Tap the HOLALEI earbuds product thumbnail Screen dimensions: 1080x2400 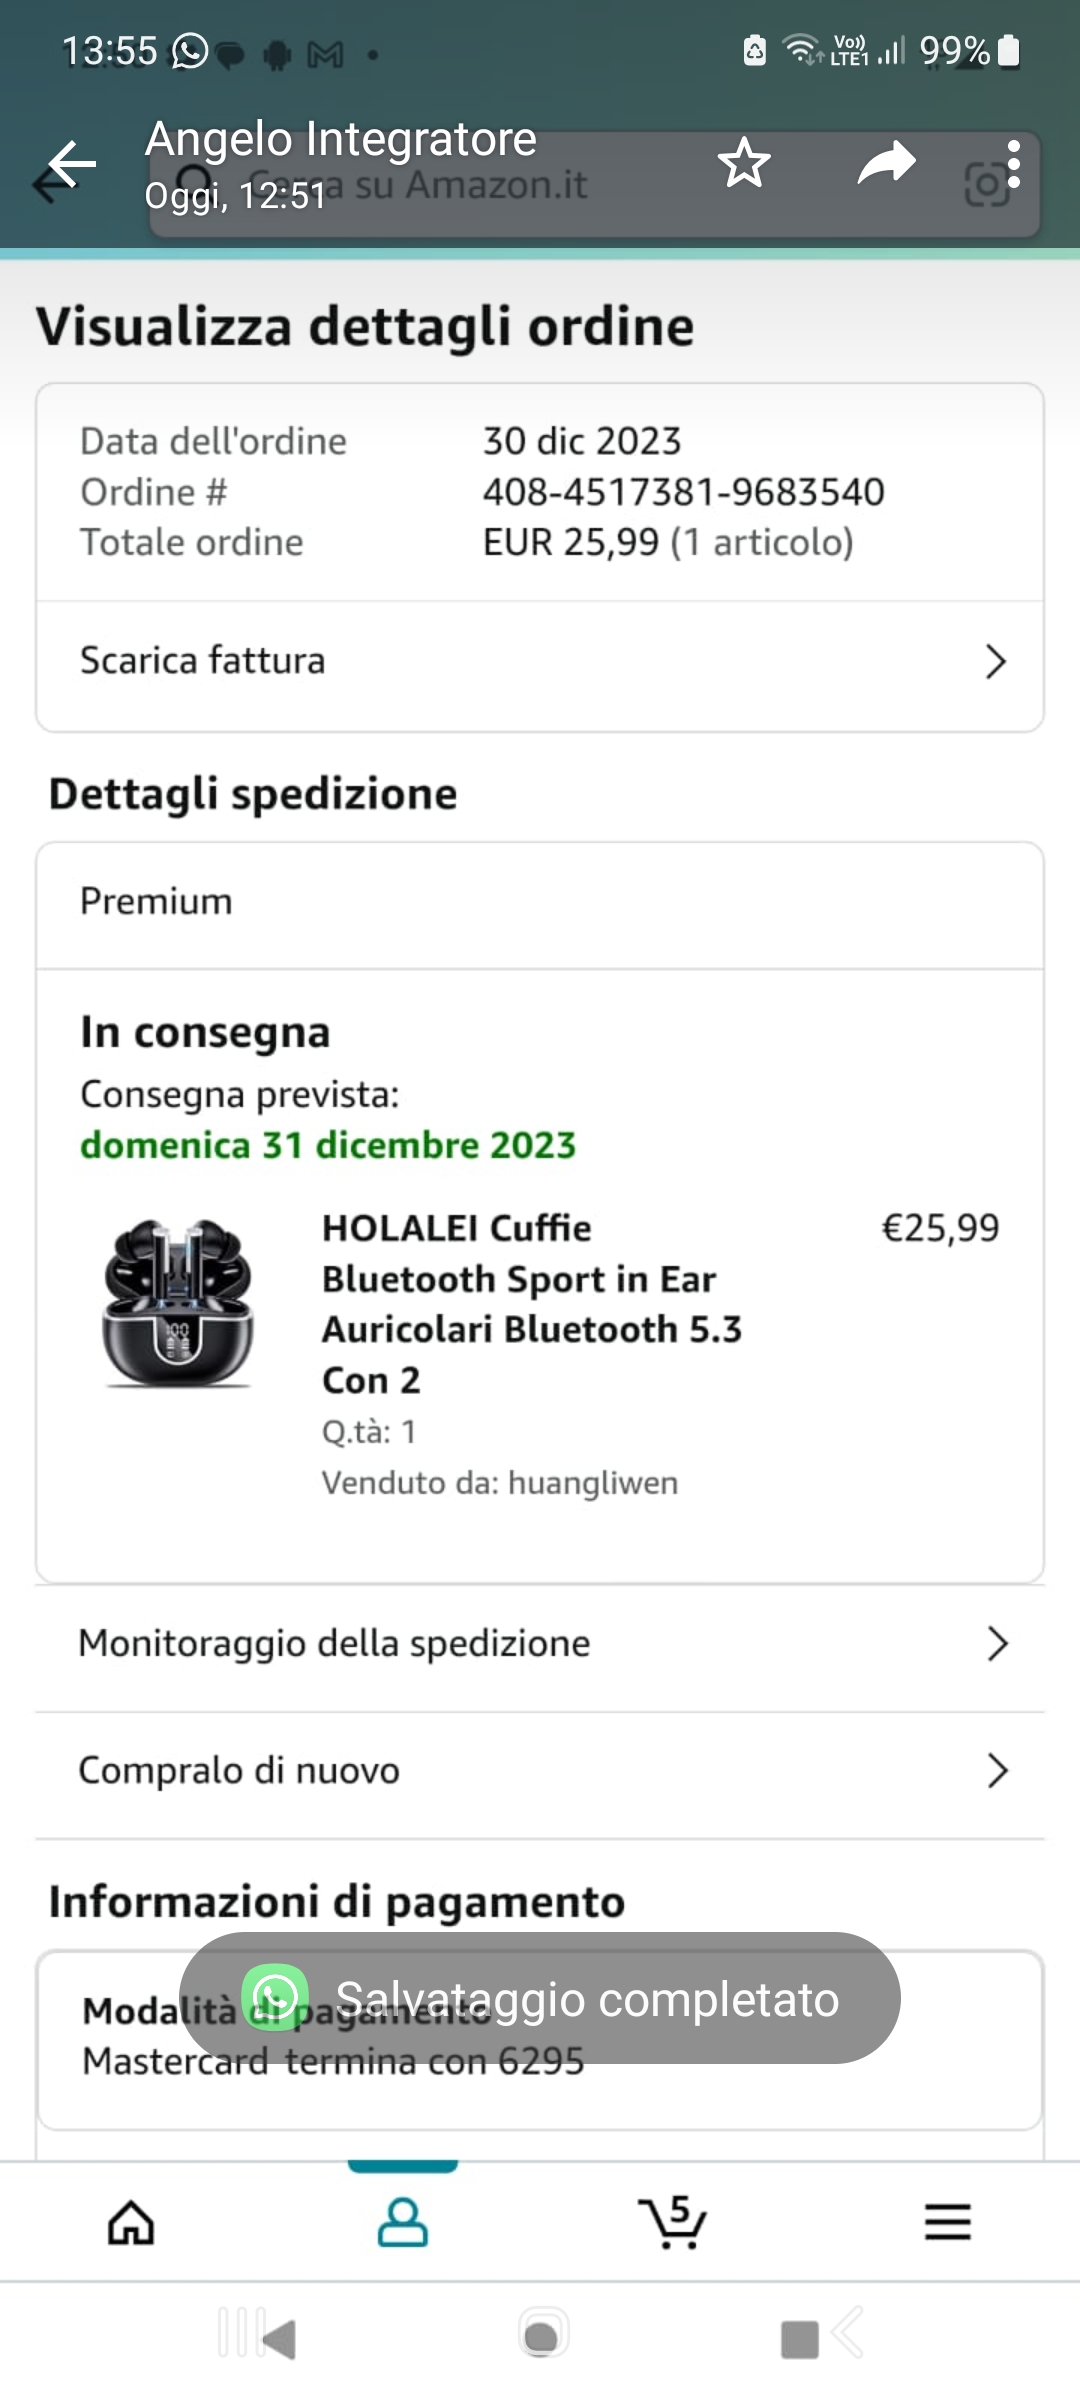178,1302
